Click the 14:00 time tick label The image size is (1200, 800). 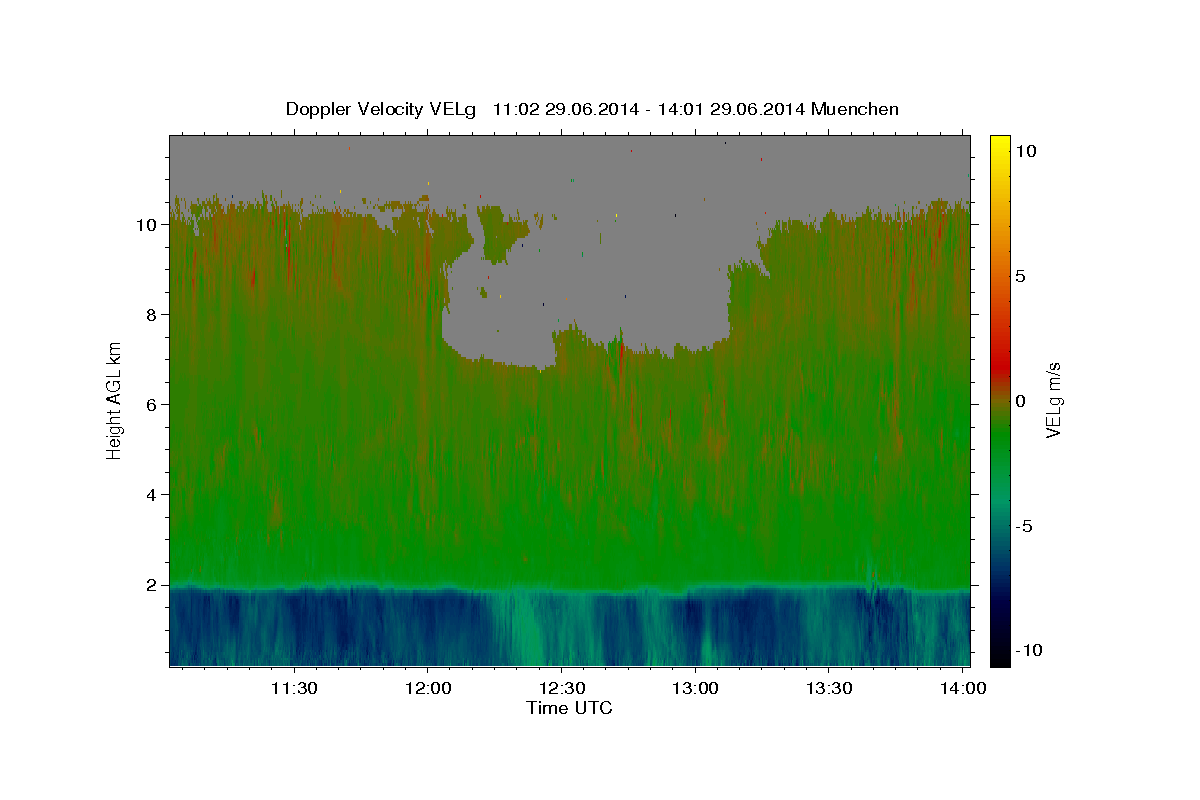point(963,689)
